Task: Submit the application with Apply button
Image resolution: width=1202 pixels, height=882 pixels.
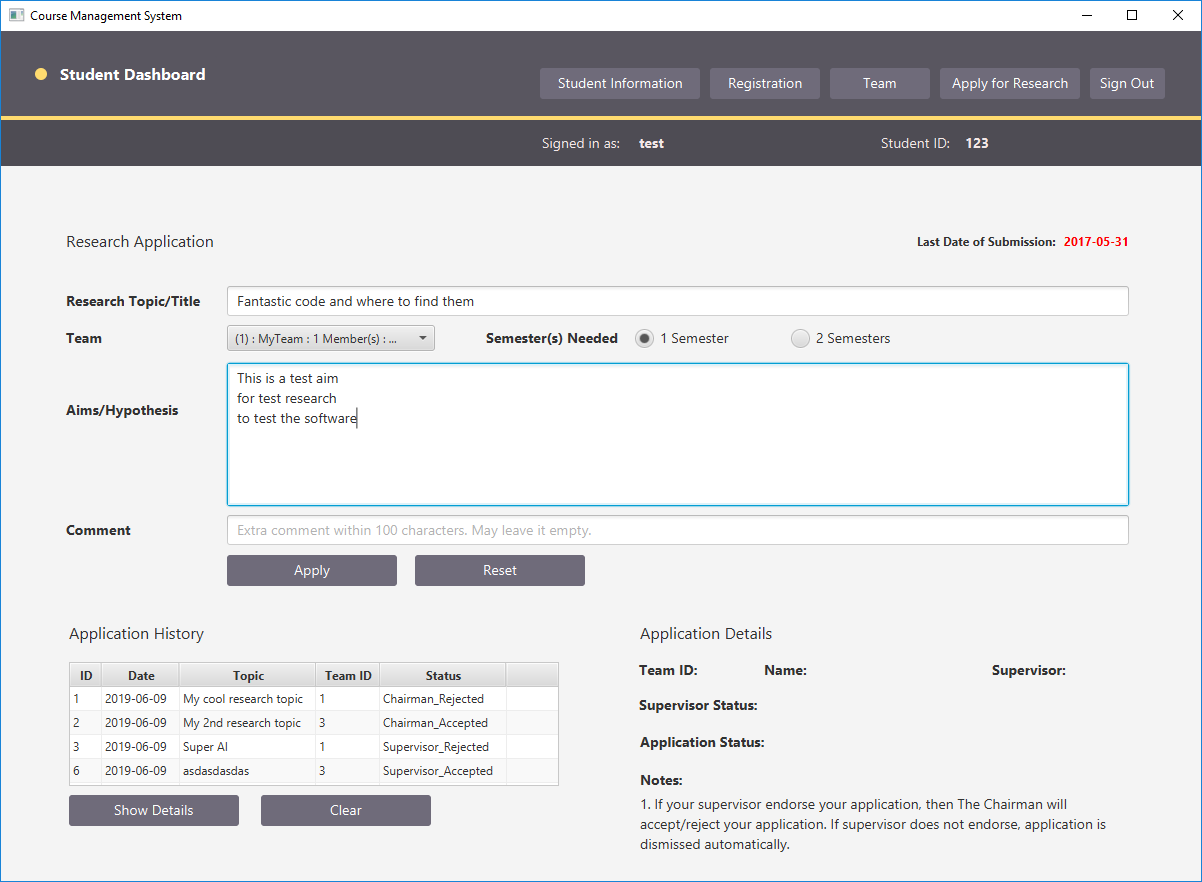Action: (312, 570)
